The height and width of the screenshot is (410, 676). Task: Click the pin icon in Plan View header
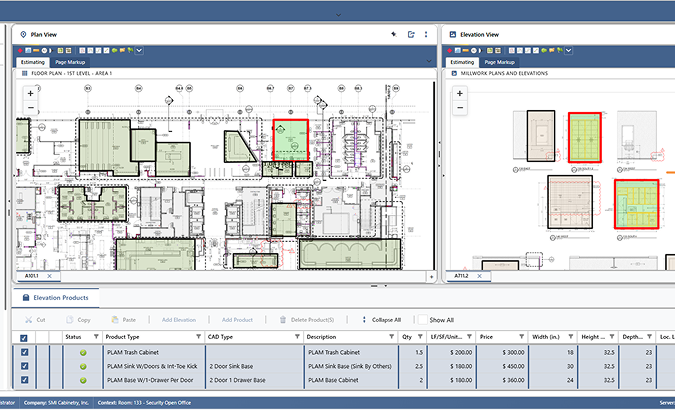[394, 34]
